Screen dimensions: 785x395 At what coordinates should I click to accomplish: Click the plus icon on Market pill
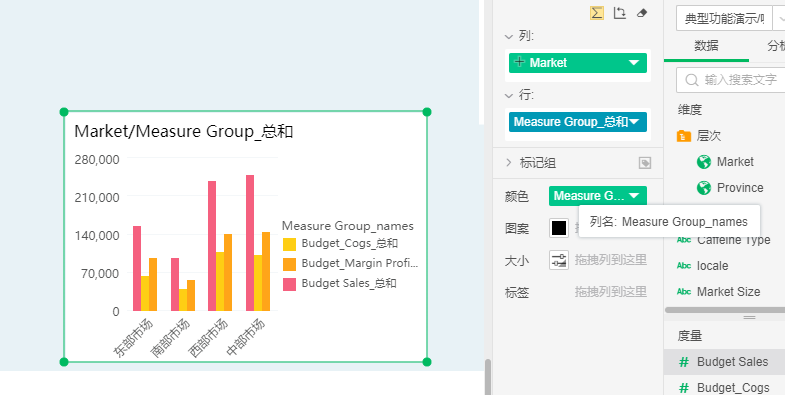520,63
